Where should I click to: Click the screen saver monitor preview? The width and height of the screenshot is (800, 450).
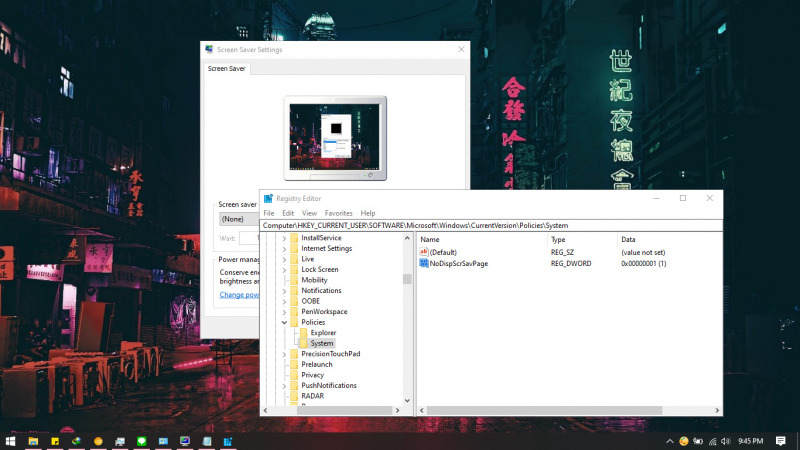(x=335, y=138)
